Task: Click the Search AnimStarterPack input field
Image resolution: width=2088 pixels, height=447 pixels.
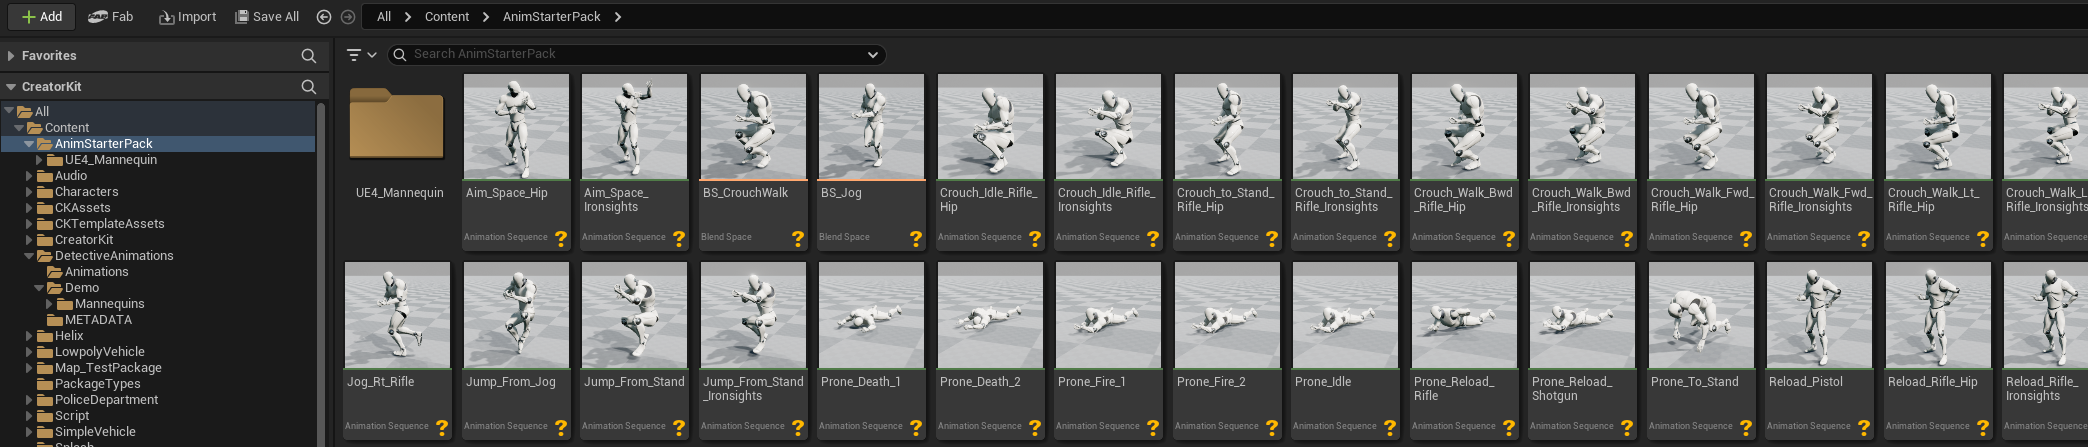Action: [x=630, y=55]
